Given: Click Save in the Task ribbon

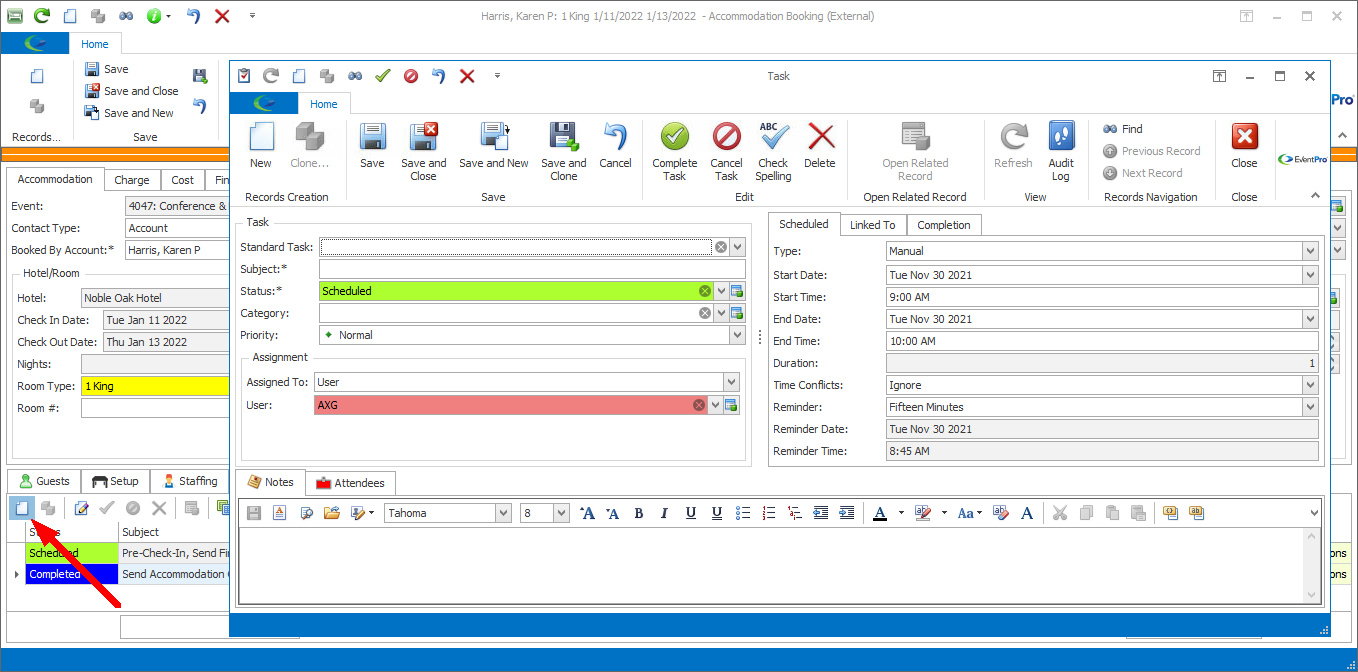Looking at the screenshot, I should 372,144.
